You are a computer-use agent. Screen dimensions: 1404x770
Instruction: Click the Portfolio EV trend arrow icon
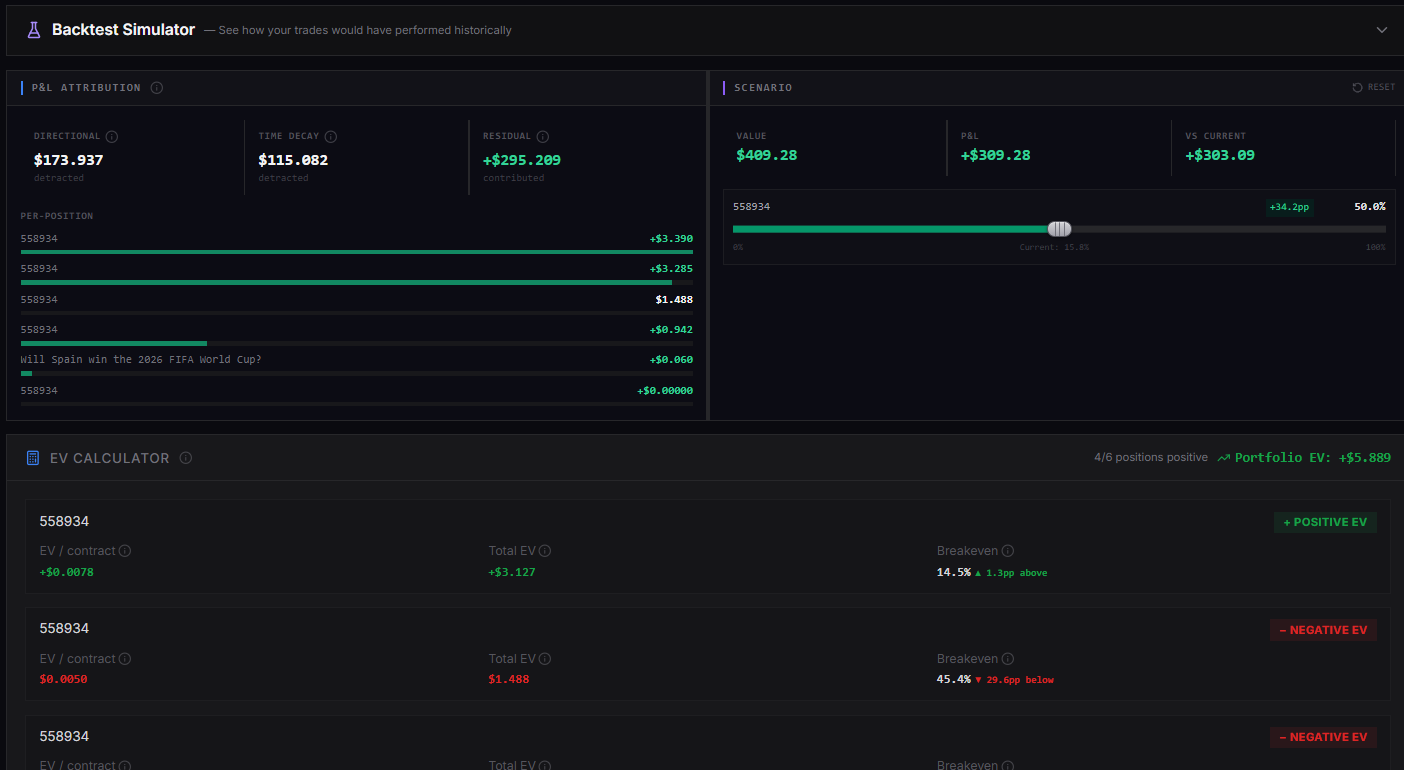click(x=1224, y=458)
